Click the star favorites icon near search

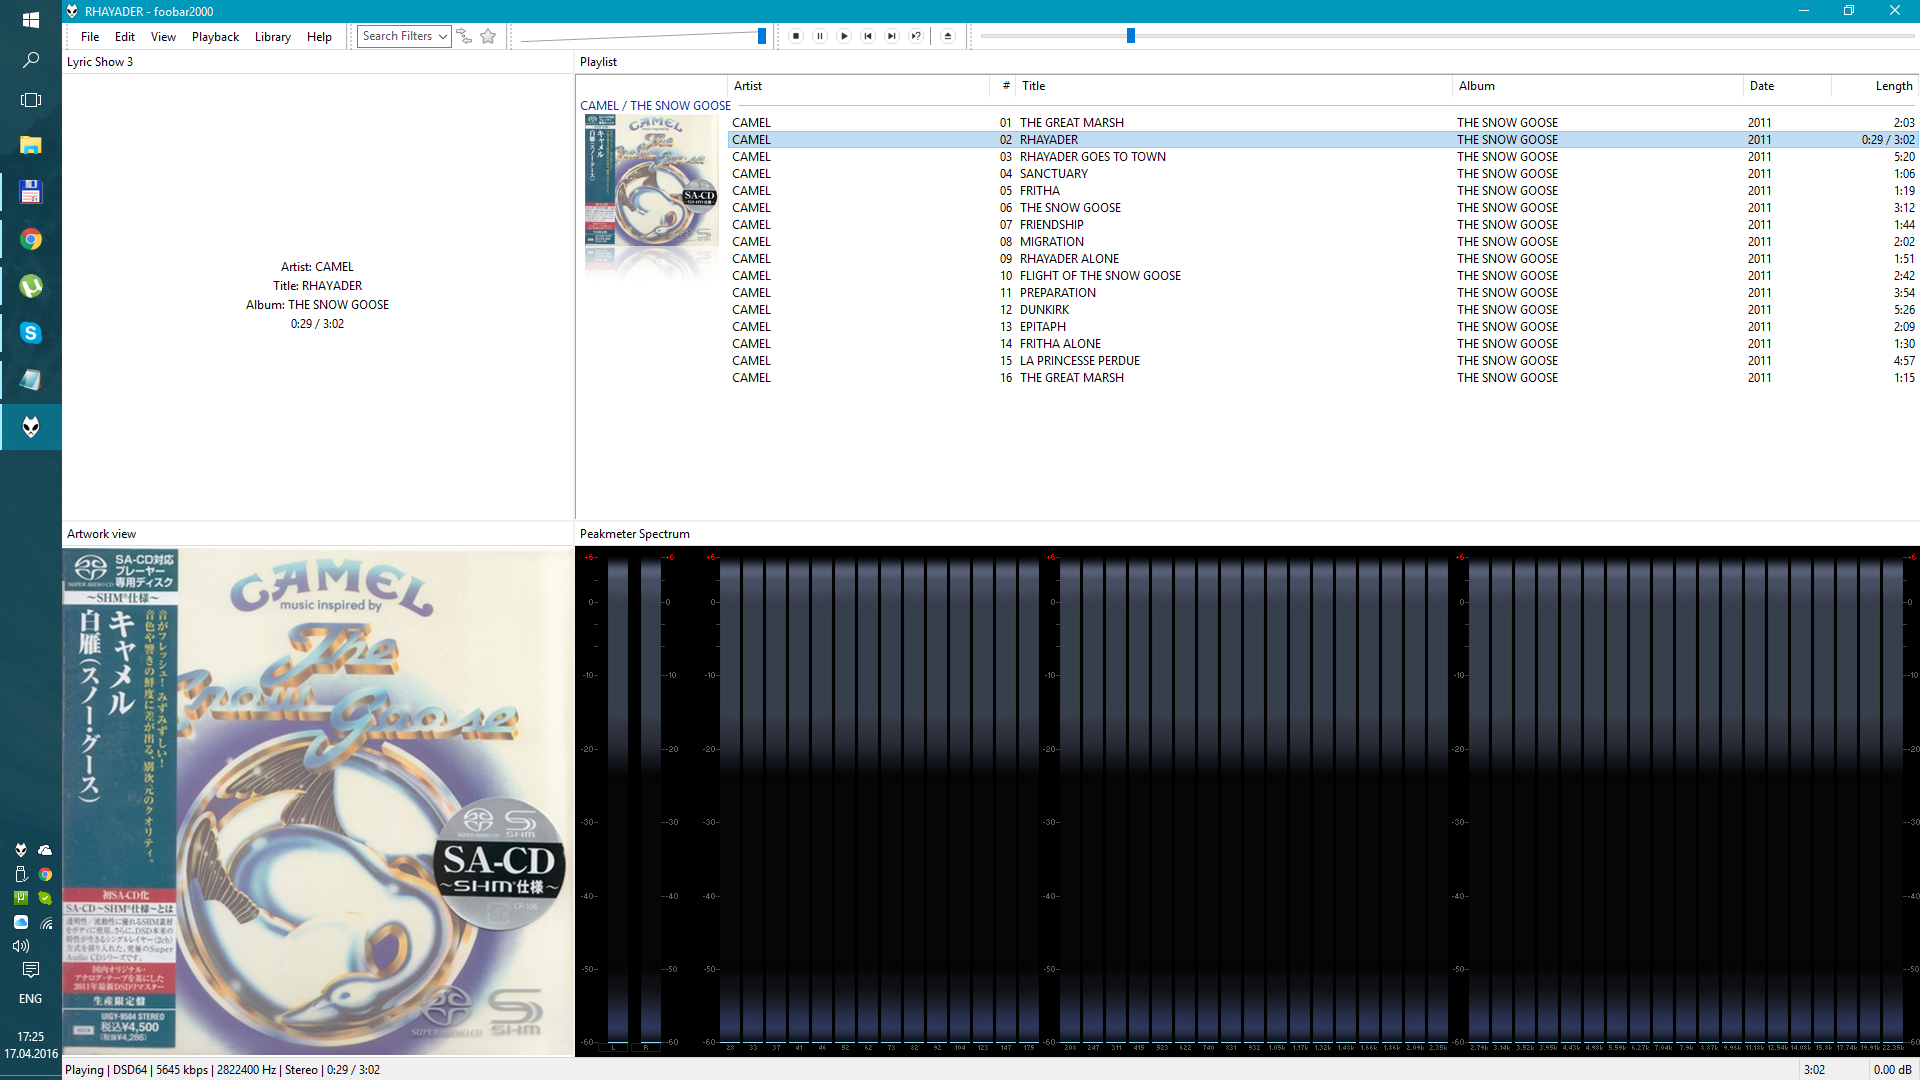tap(488, 36)
